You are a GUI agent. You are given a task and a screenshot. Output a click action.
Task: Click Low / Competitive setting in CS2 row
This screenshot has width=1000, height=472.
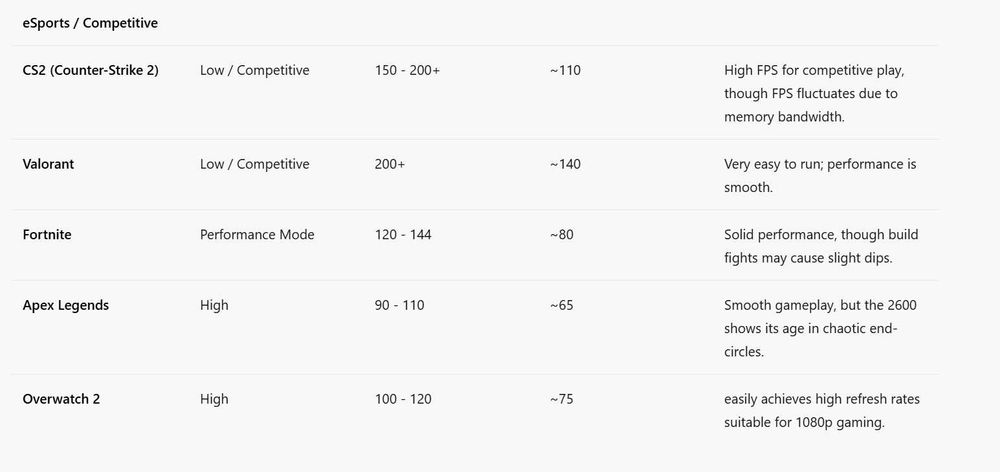pyautogui.click(x=254, y=70)
